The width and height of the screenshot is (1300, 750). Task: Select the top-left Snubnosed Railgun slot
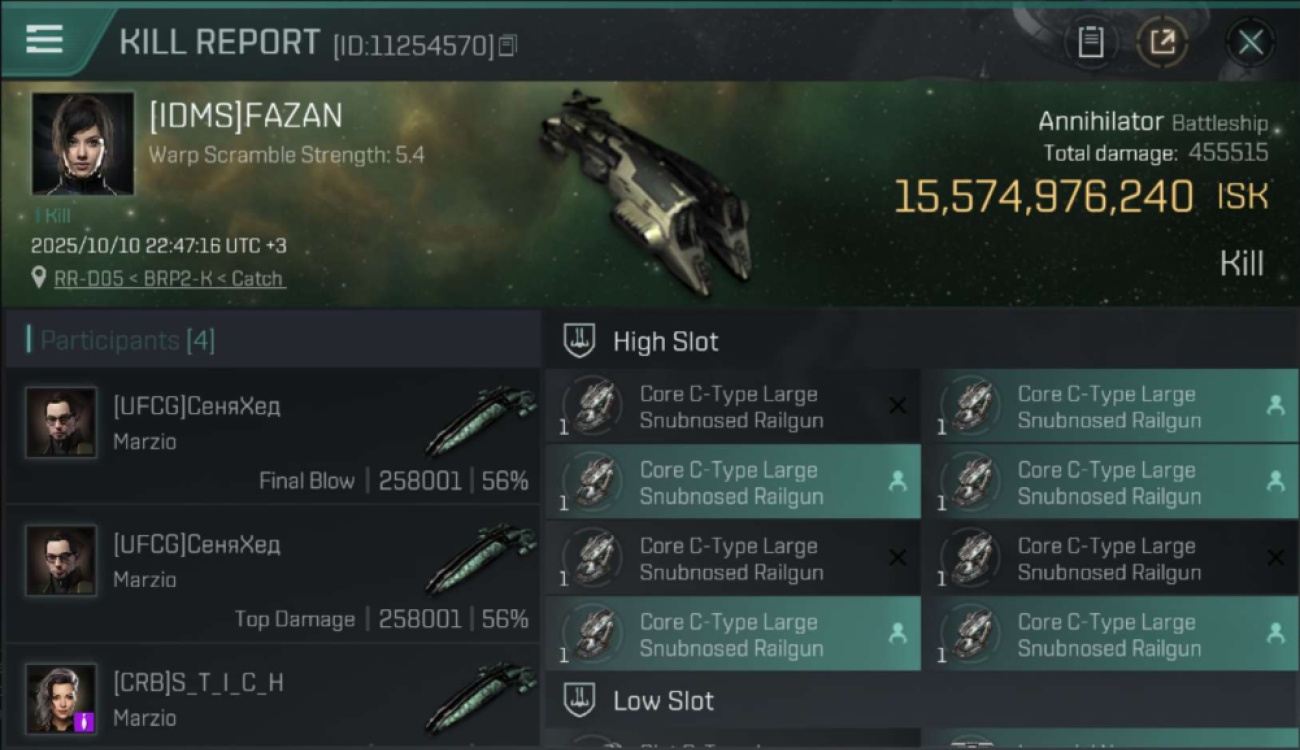[732, 407]
